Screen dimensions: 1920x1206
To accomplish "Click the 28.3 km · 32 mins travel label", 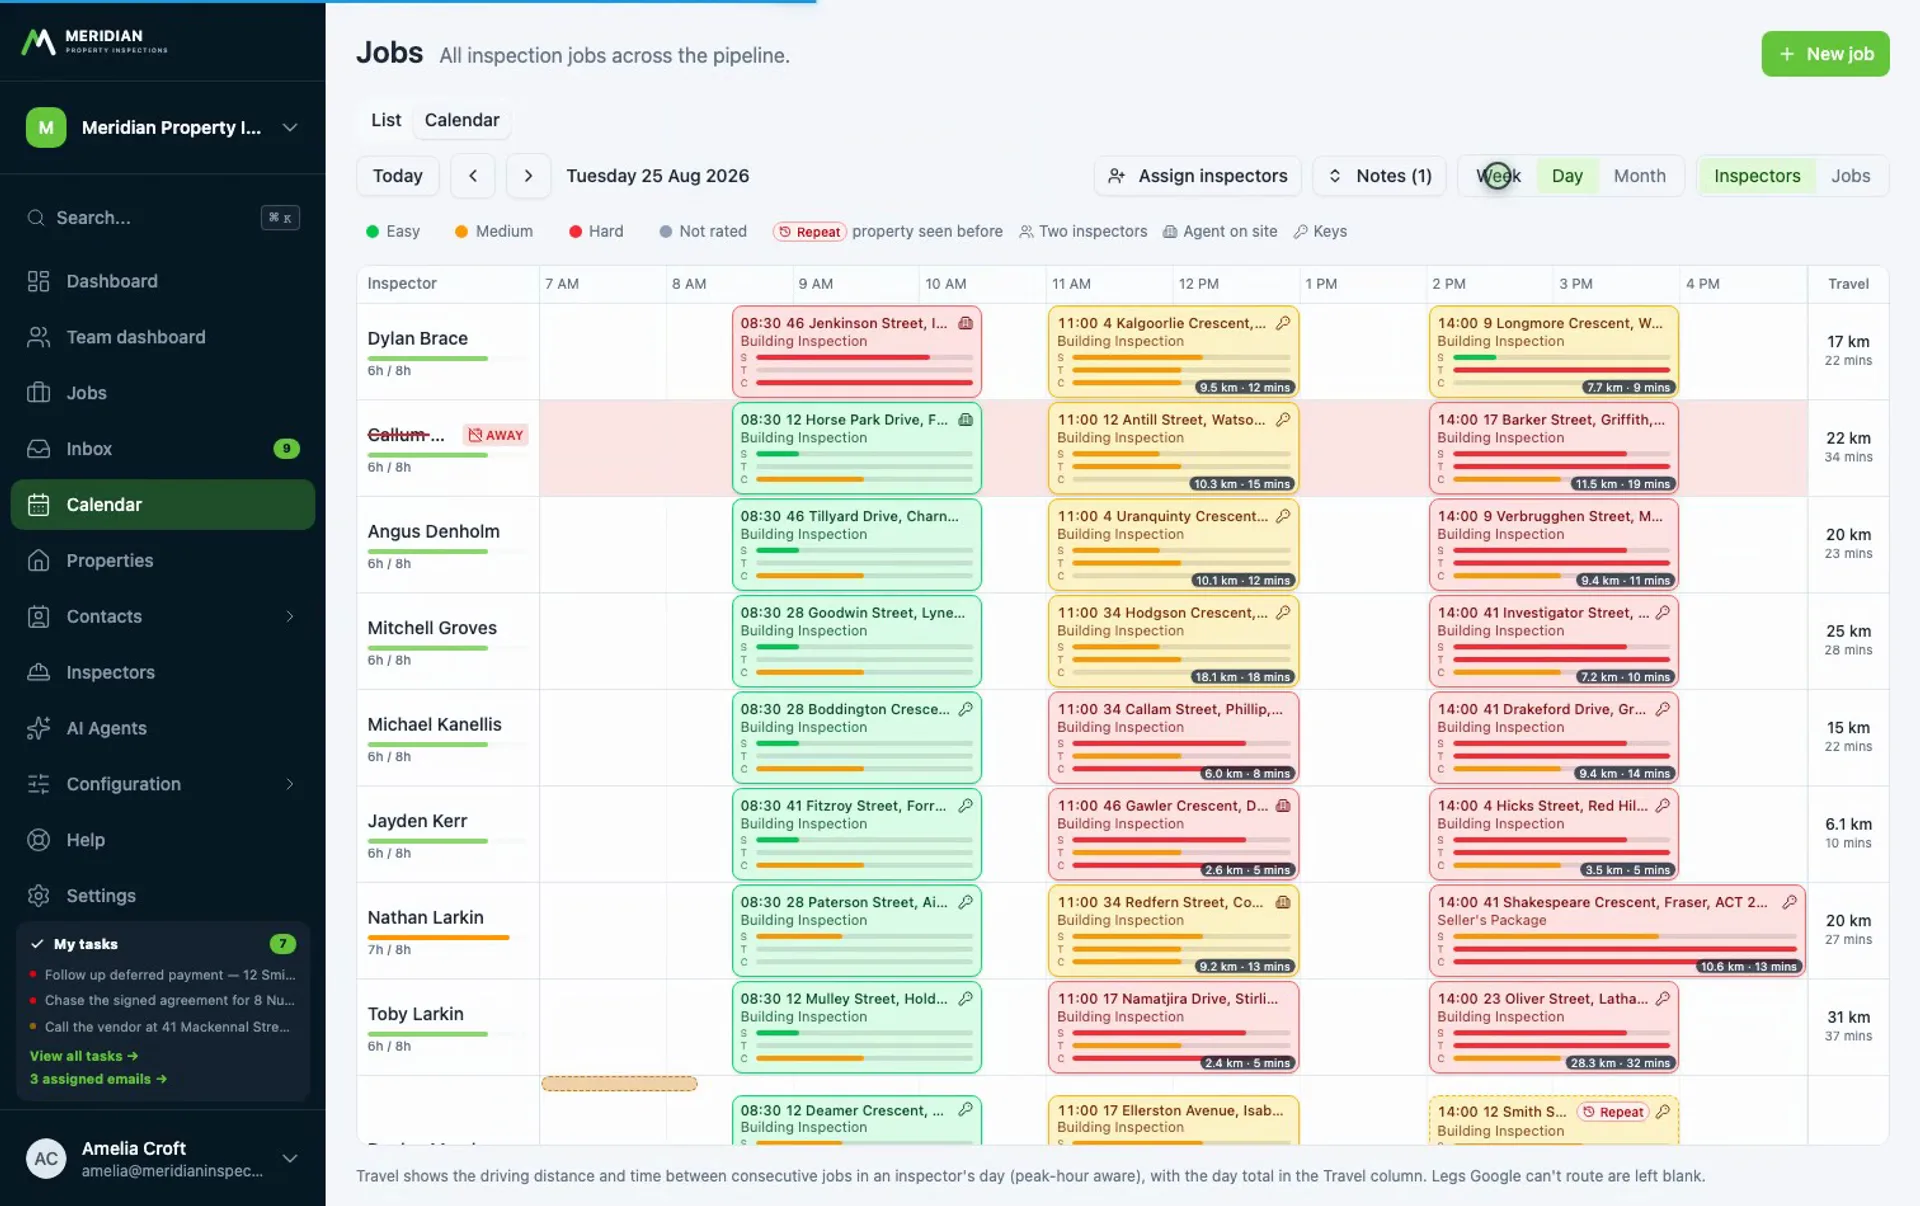I will click(x=1620, y=1063).
